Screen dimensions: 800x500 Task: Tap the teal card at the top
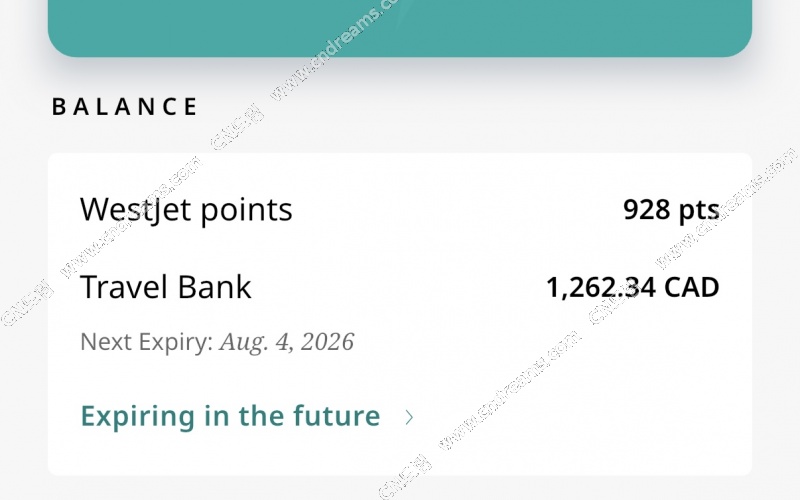(400, 26)
